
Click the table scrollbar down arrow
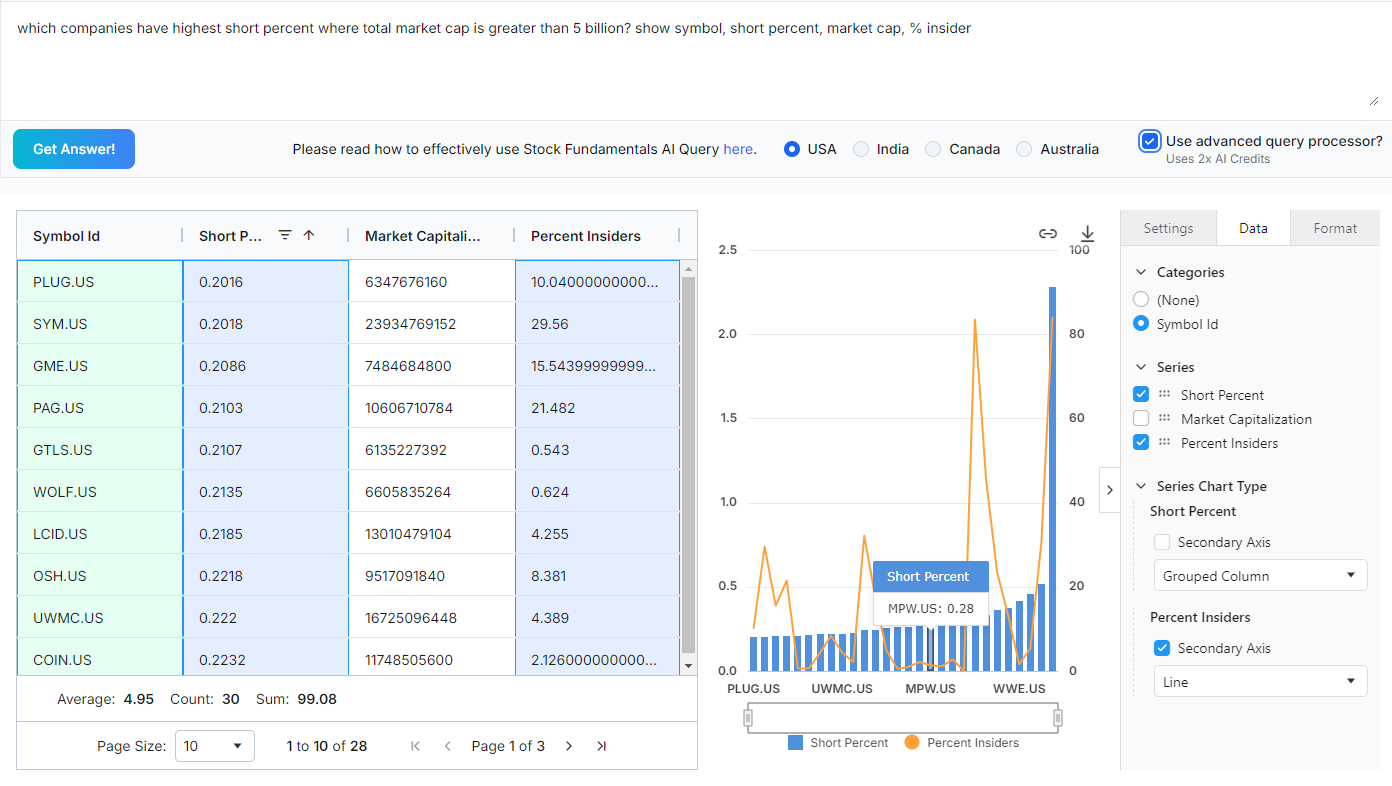click(687, 666)
